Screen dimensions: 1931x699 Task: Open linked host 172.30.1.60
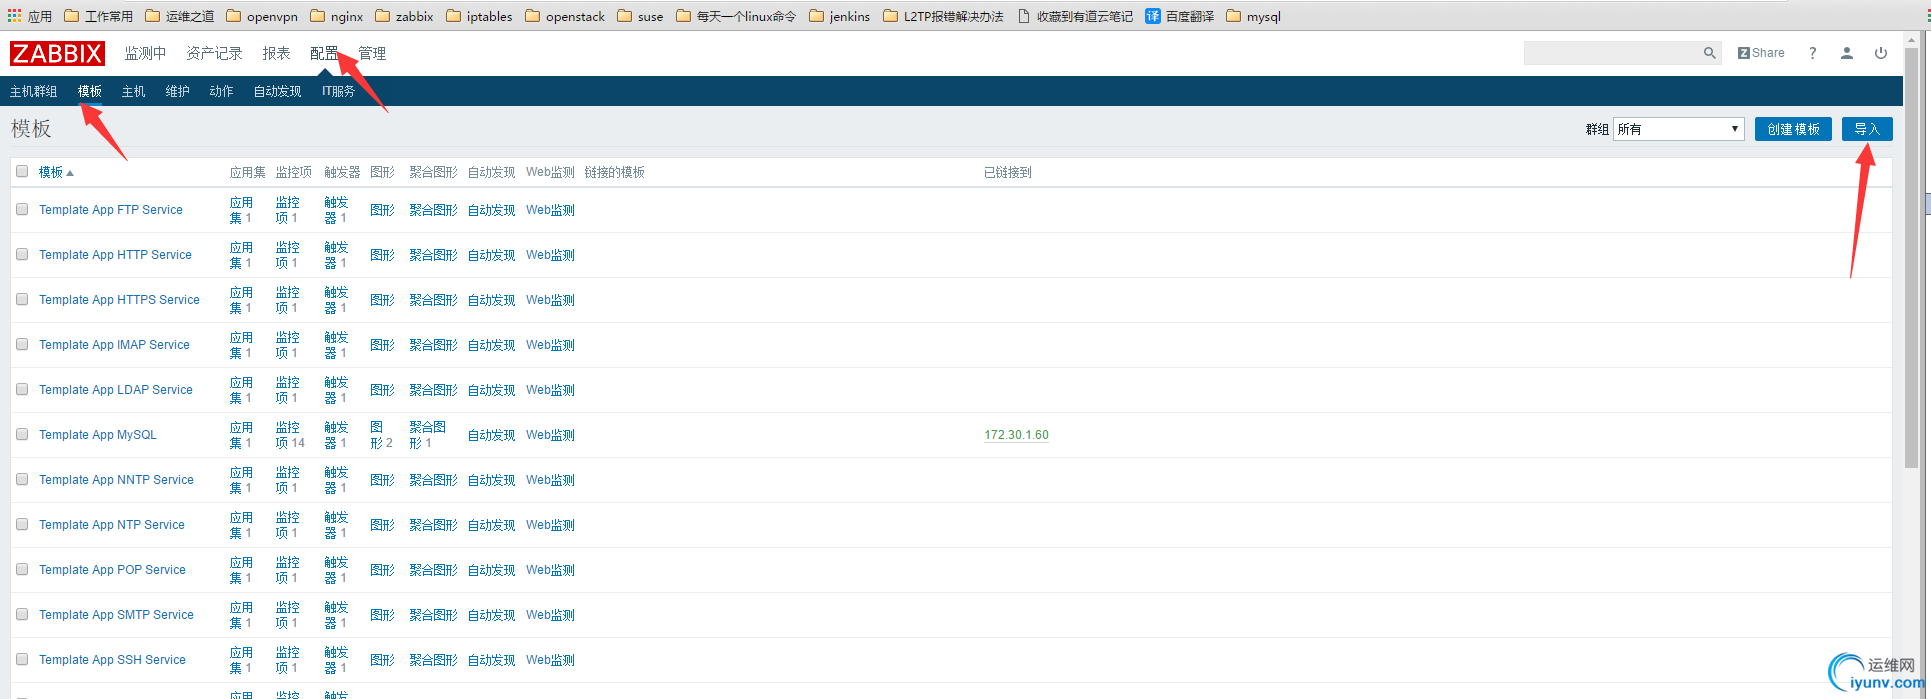pyautogui.click(x=1016, y=435)
